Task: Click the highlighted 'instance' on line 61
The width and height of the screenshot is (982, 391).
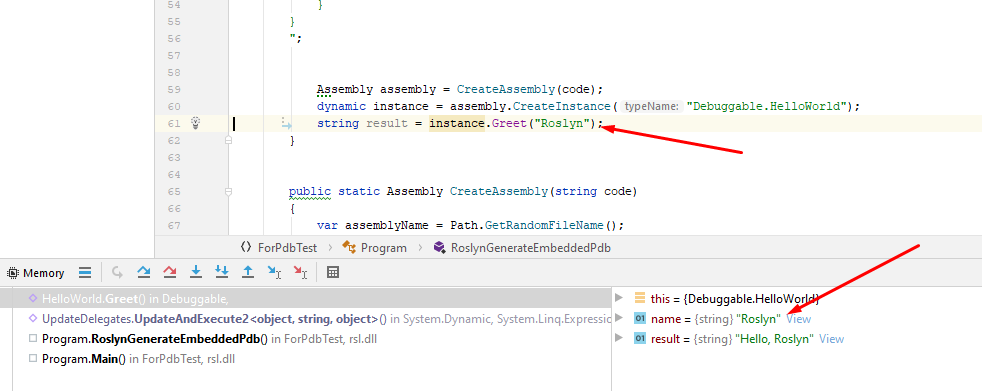Action: (x=457, y=123)
